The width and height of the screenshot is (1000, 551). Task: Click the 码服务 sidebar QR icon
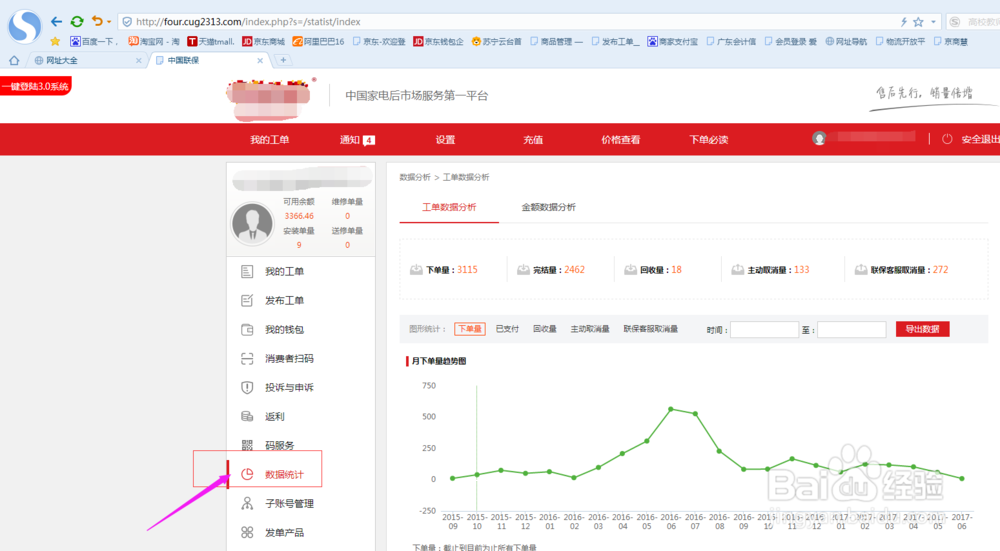[247, 445]
